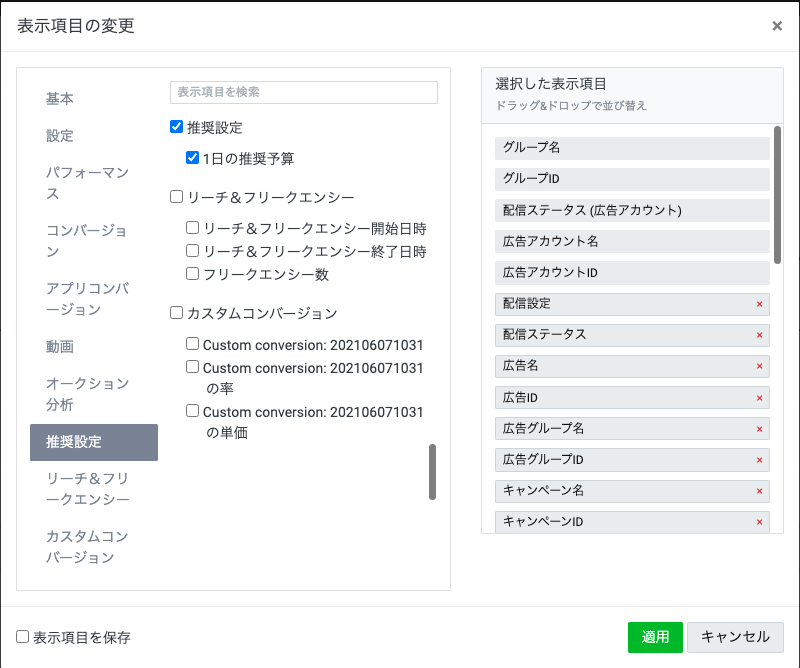
Task: Remove 配信ステータス with its red x
Action: (x=759, y=335)
